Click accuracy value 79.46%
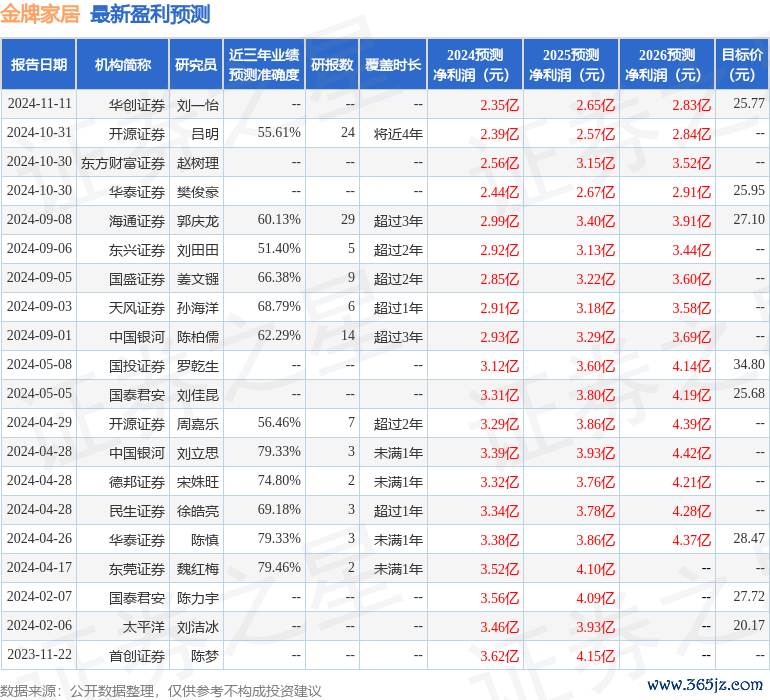Screen dimensions: 770x700 tap(279, 567)
